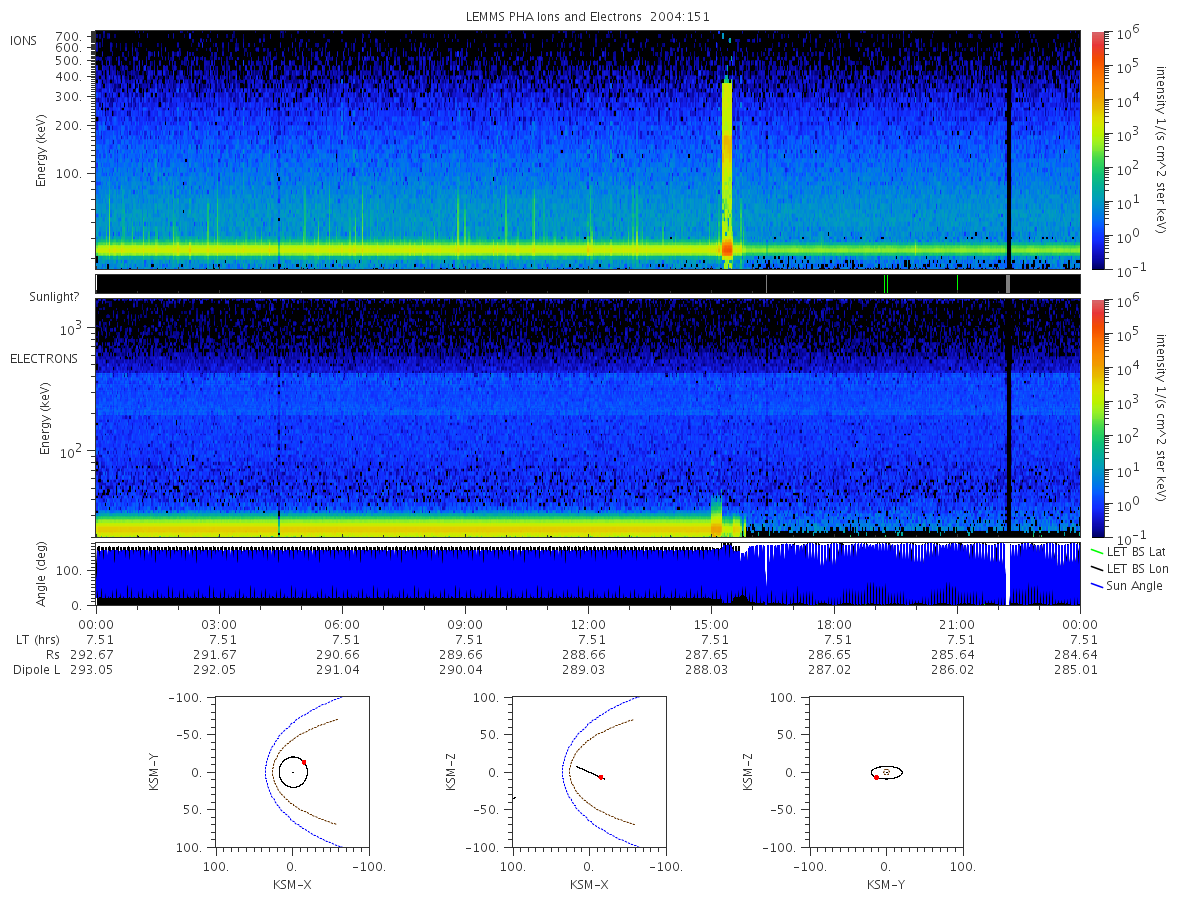Click the '18:00' time axis label
The width and height of the screenshot is (1200, 900).
834,624
